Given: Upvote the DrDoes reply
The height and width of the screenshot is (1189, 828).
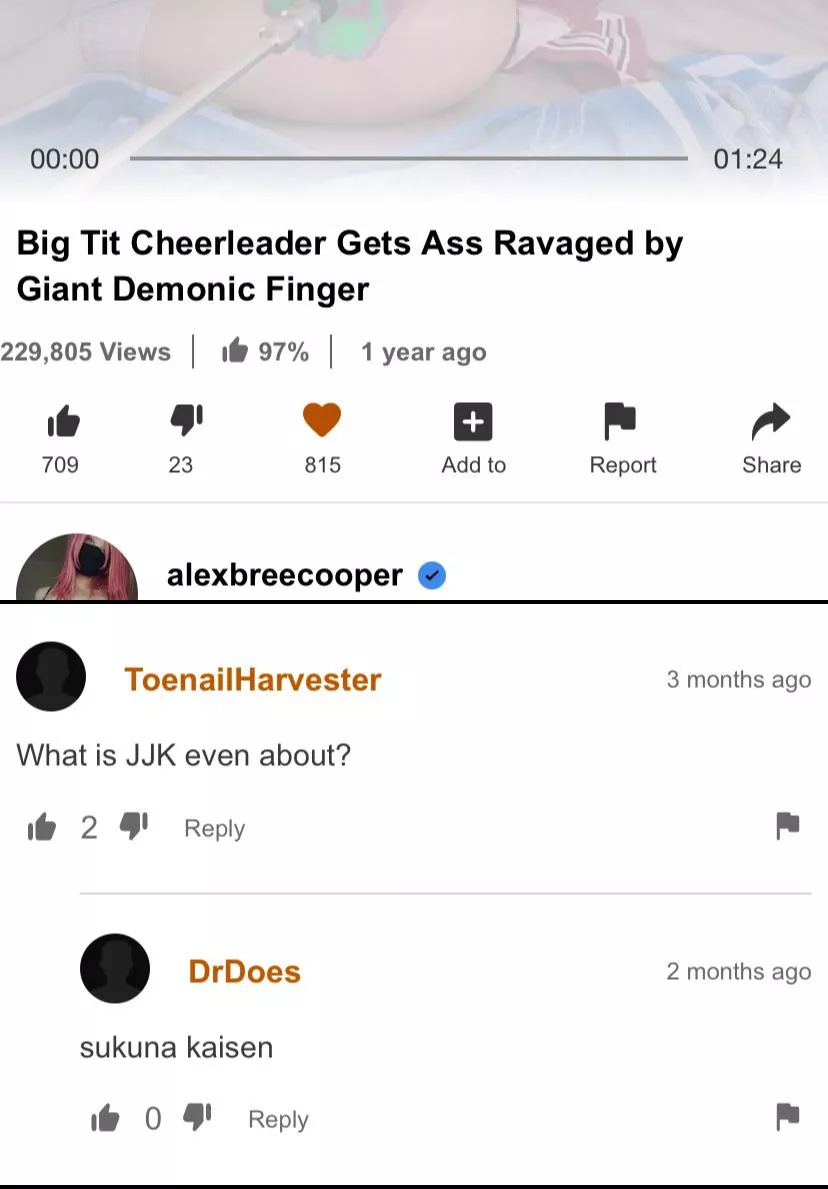Looking at the screenshot, I should (105, 1118).
